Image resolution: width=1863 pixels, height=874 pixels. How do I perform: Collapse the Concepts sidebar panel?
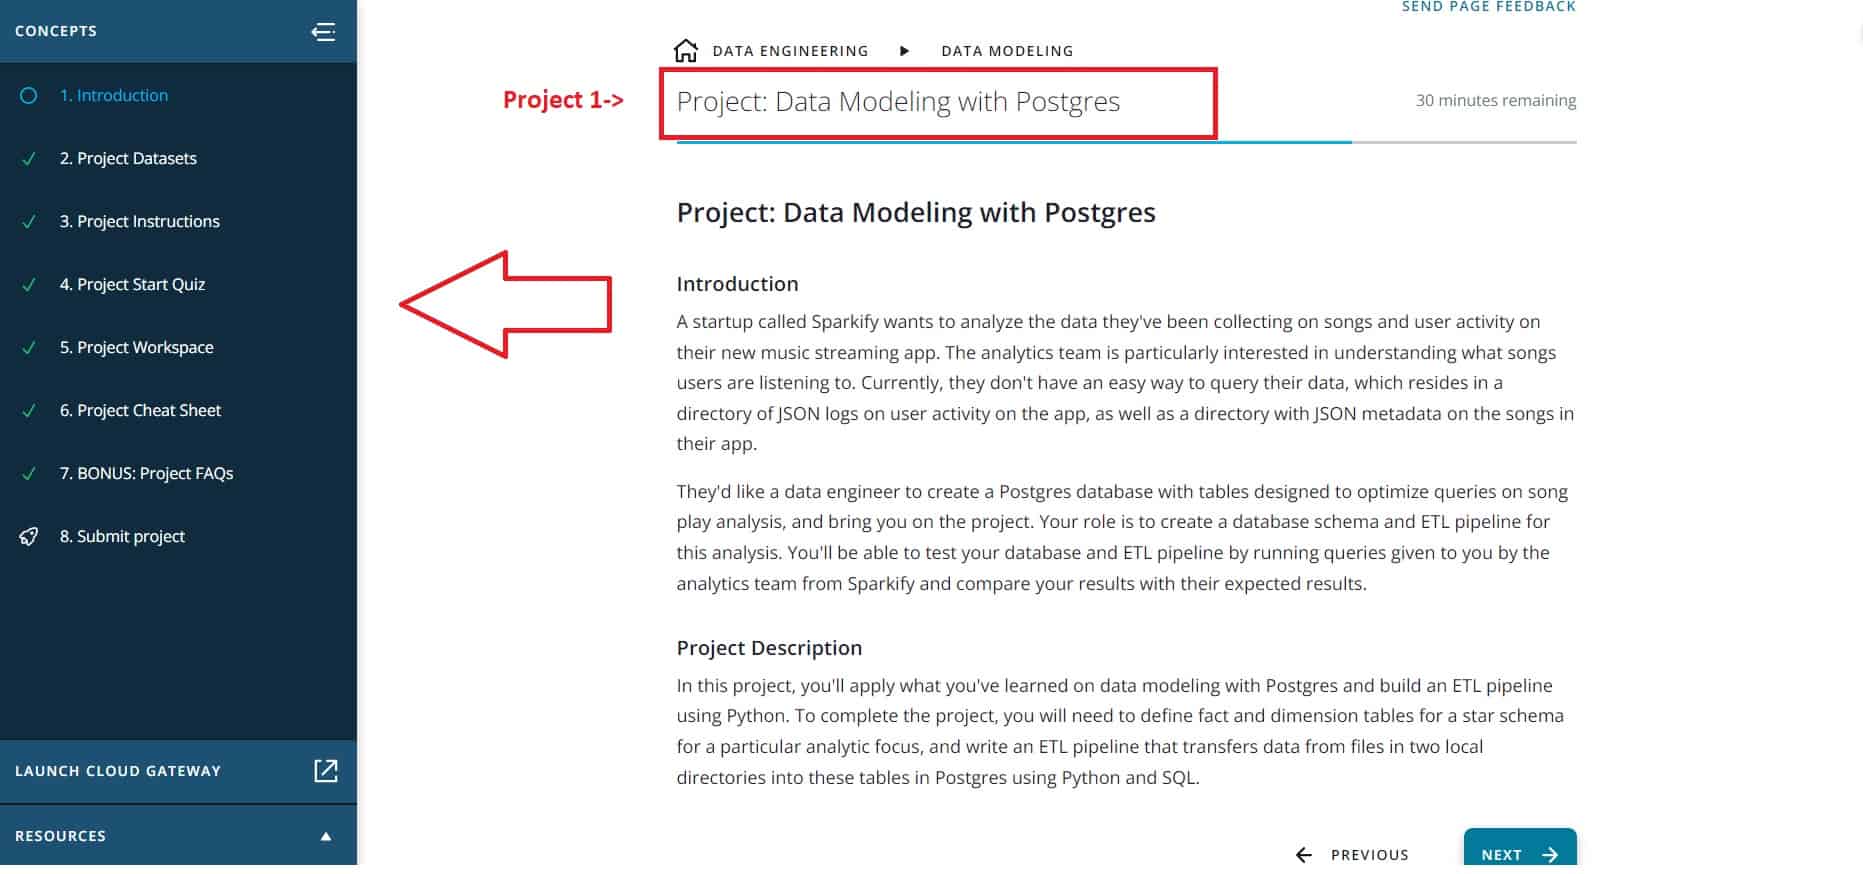[324, 31]
